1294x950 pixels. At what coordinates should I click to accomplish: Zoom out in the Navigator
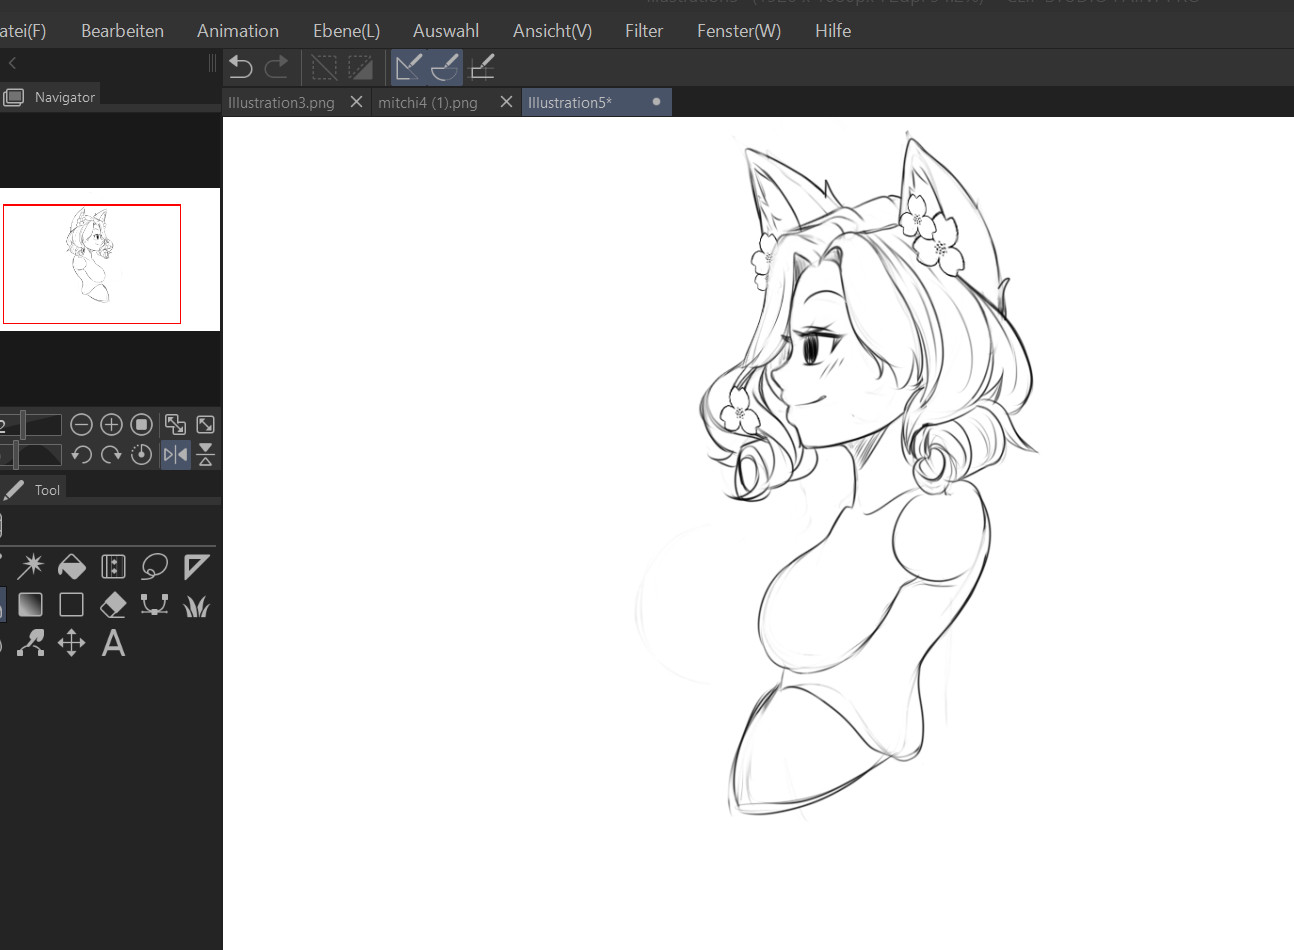81,425
